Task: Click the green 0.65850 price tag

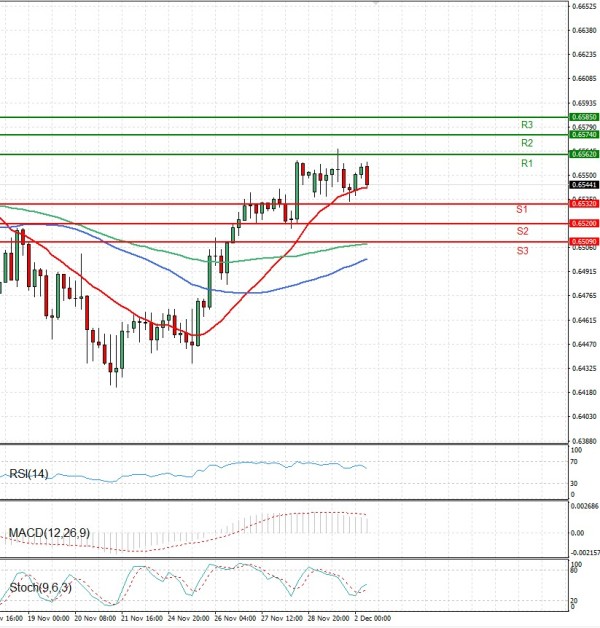Action: (x=584, y=117)
